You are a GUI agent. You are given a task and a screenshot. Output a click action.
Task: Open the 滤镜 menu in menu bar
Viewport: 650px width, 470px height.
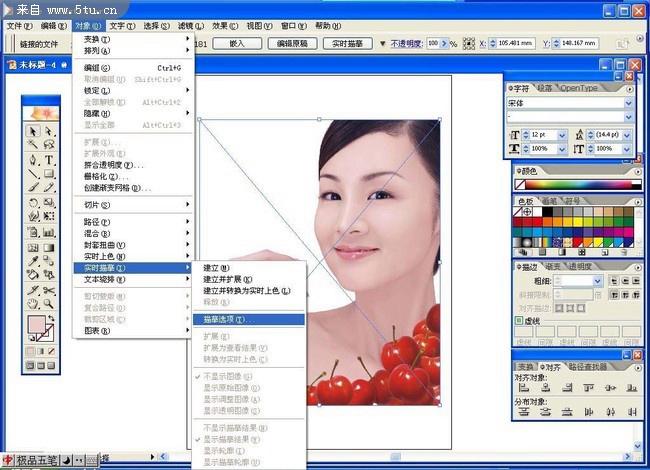pos(186,25)
